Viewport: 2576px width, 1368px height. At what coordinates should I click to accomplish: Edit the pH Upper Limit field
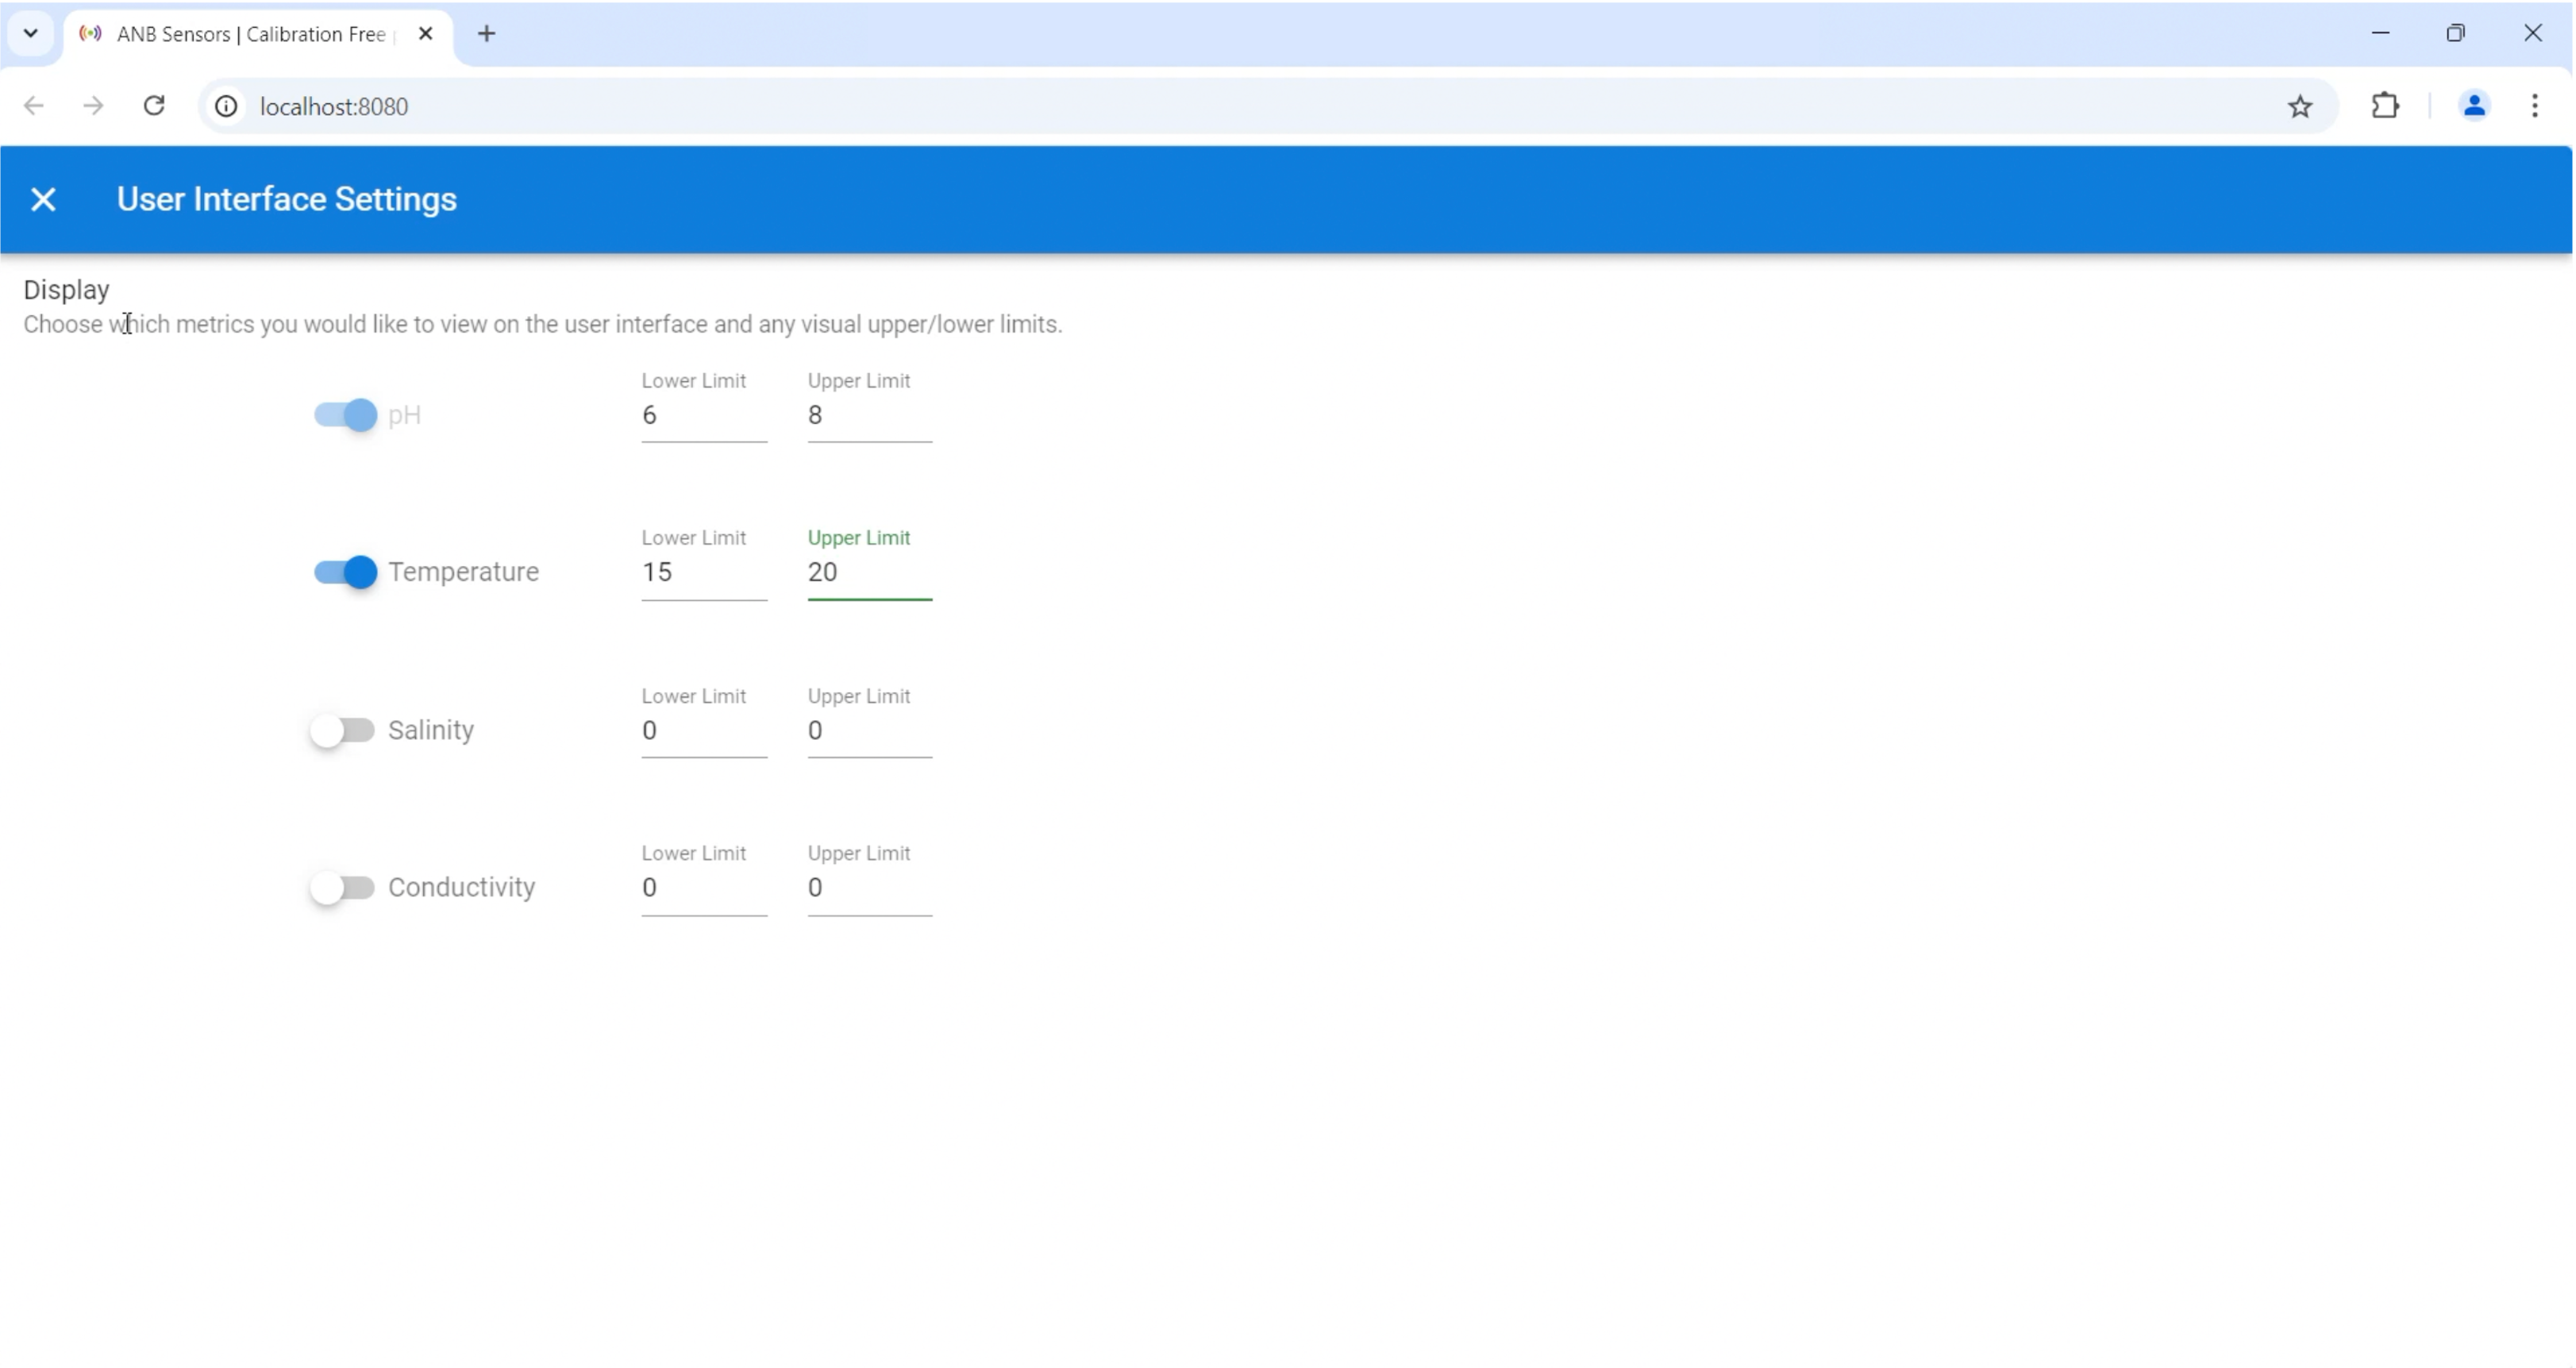pos(870,415)
